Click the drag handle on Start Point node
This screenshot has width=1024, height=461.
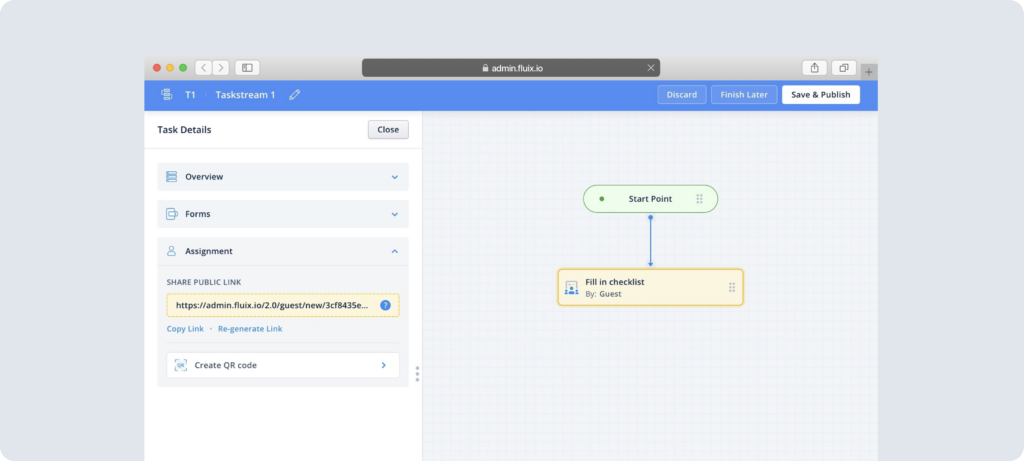[699, 199]
